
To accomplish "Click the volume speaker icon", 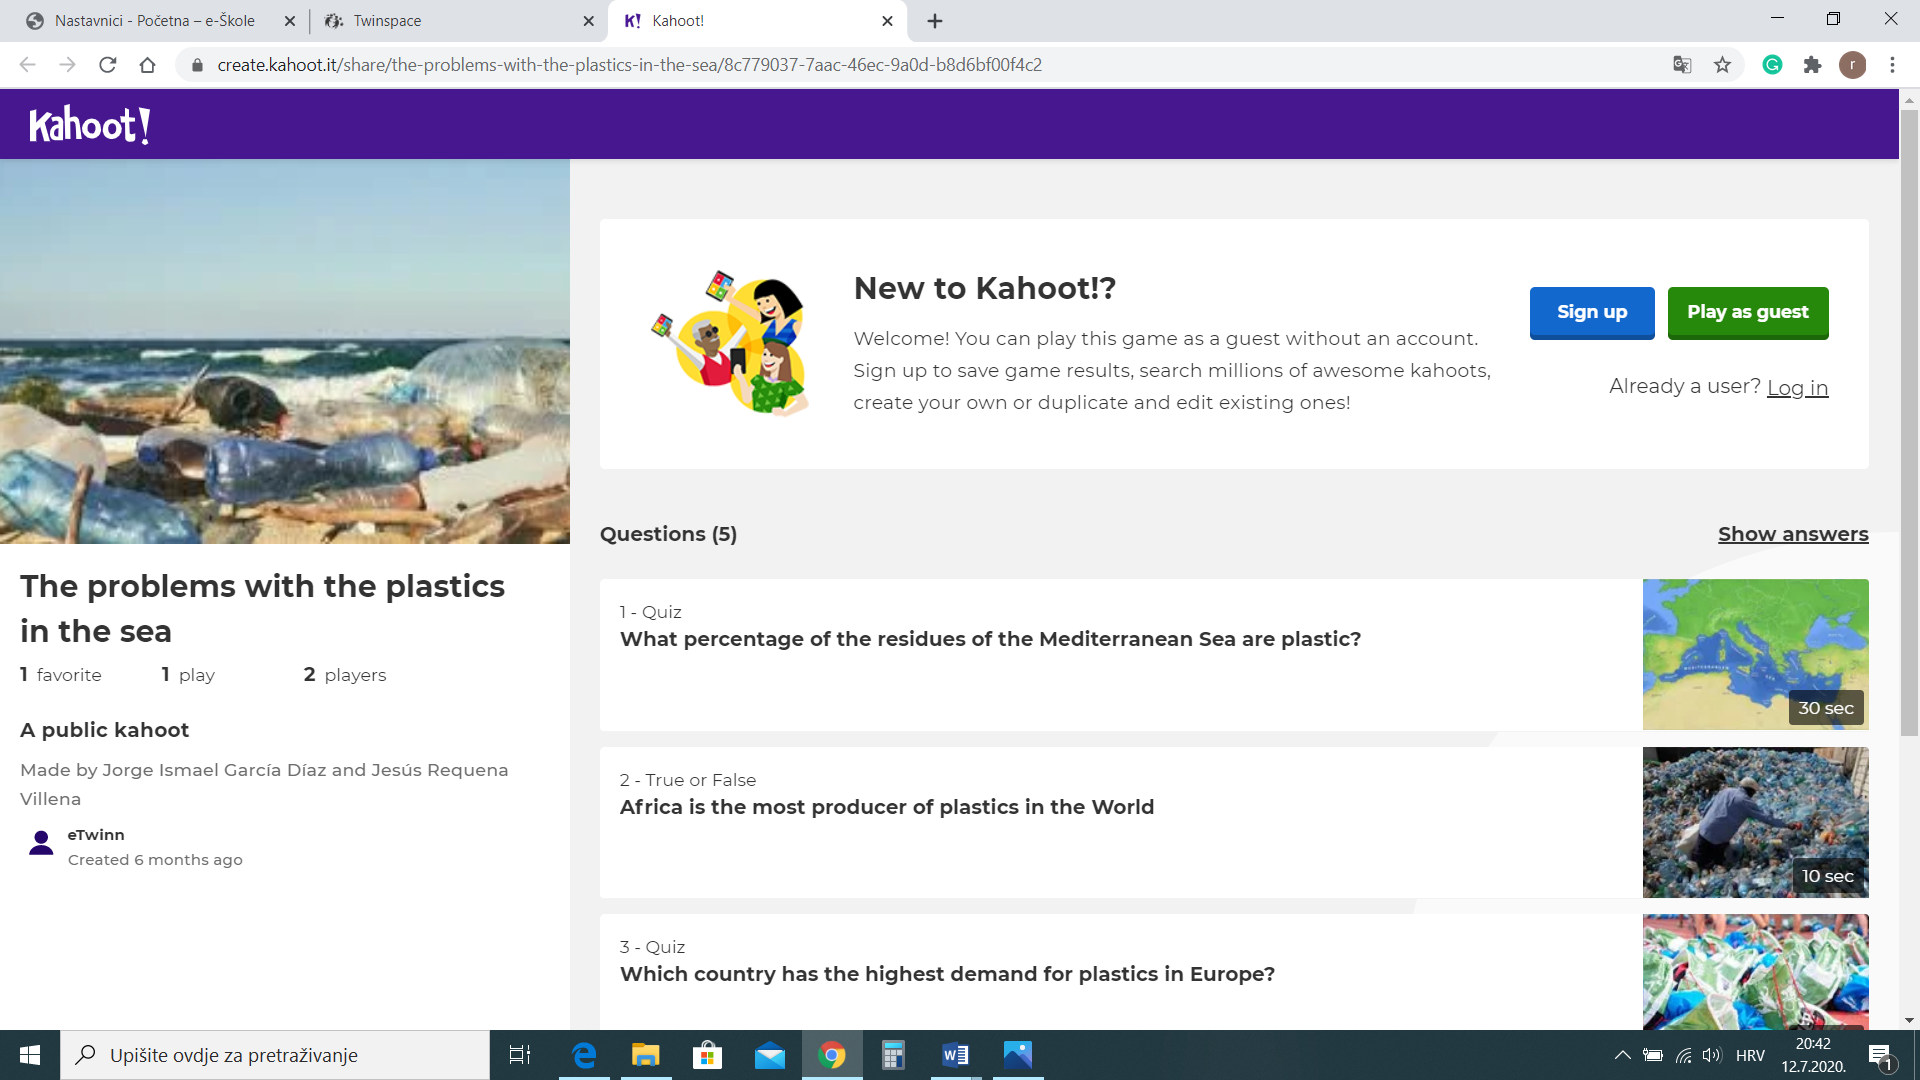I will [x=1712, y=1055].
